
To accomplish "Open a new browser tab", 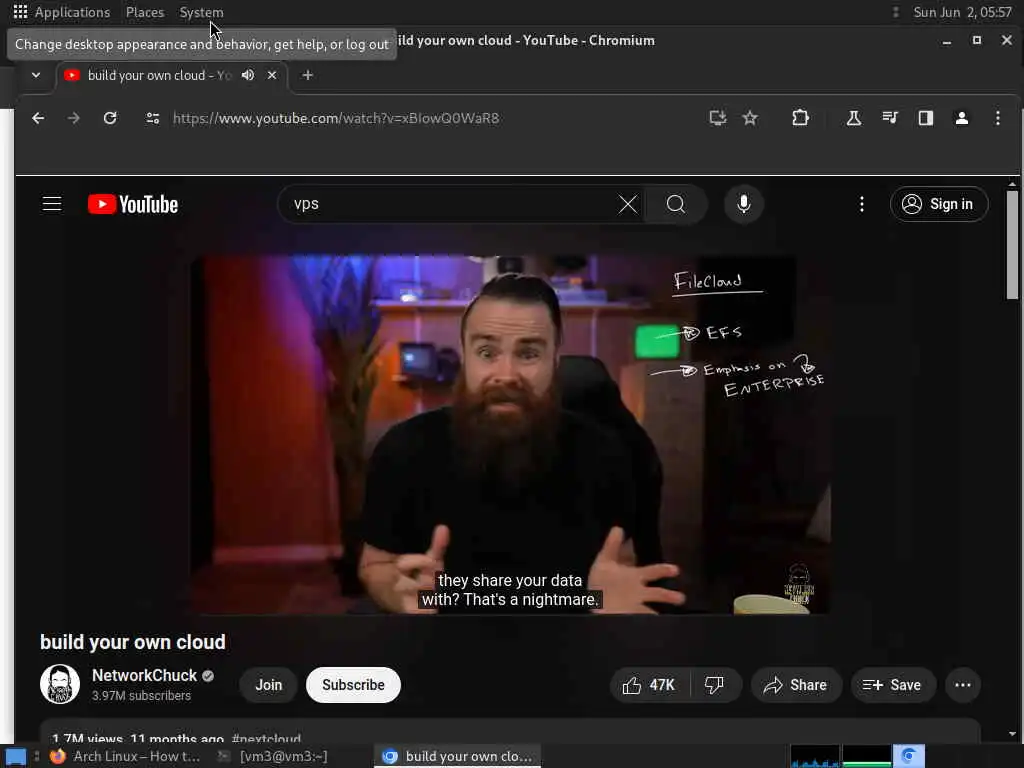I will pyautogui.click(x=308, y=75).
